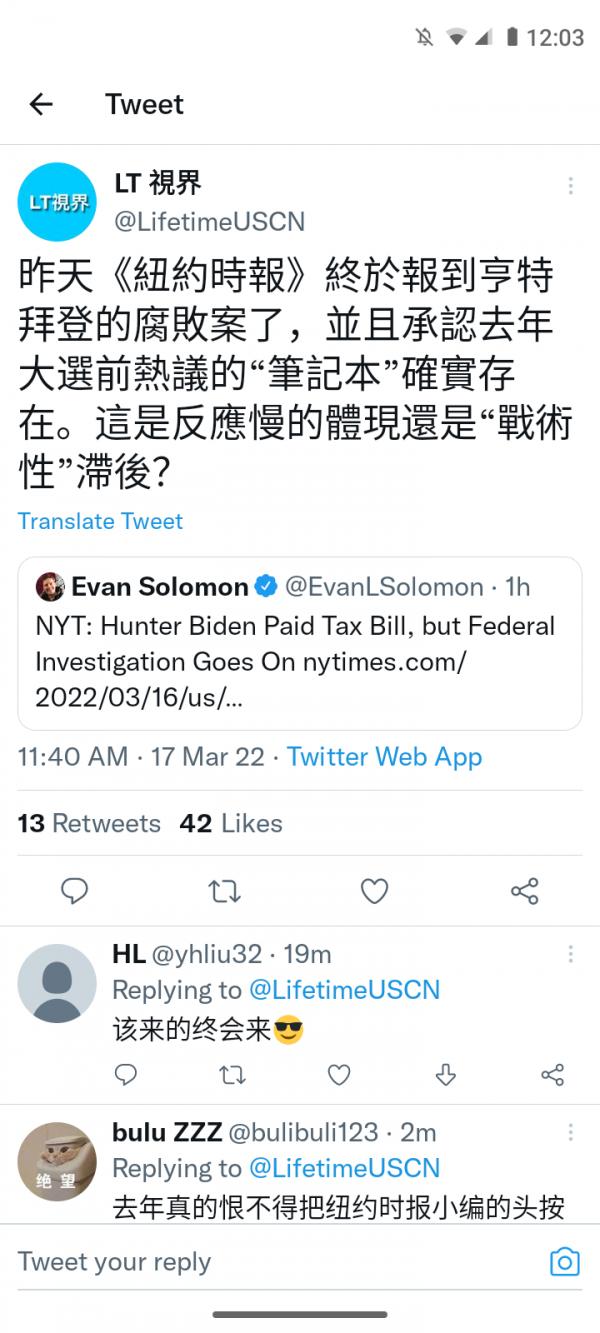Retweet the main LT 視界 tweet

224,890
